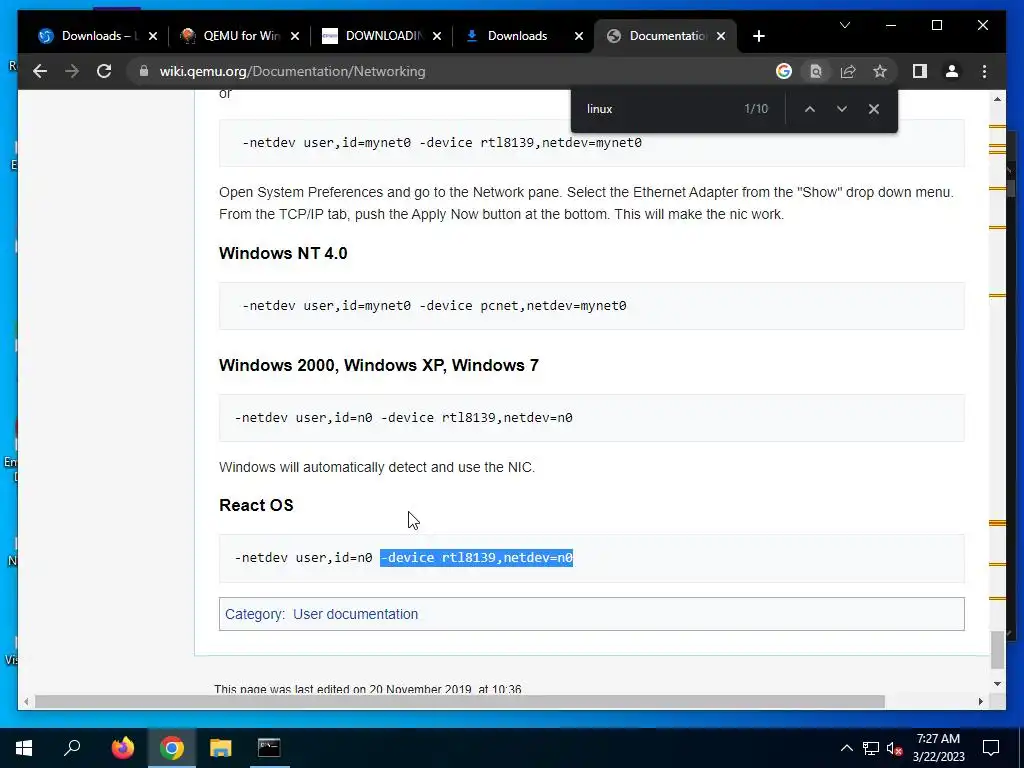The width and height of the screenshot is (1024, 768).
Task: Open File Explorer from the taskbar
Action: point(221,748)
